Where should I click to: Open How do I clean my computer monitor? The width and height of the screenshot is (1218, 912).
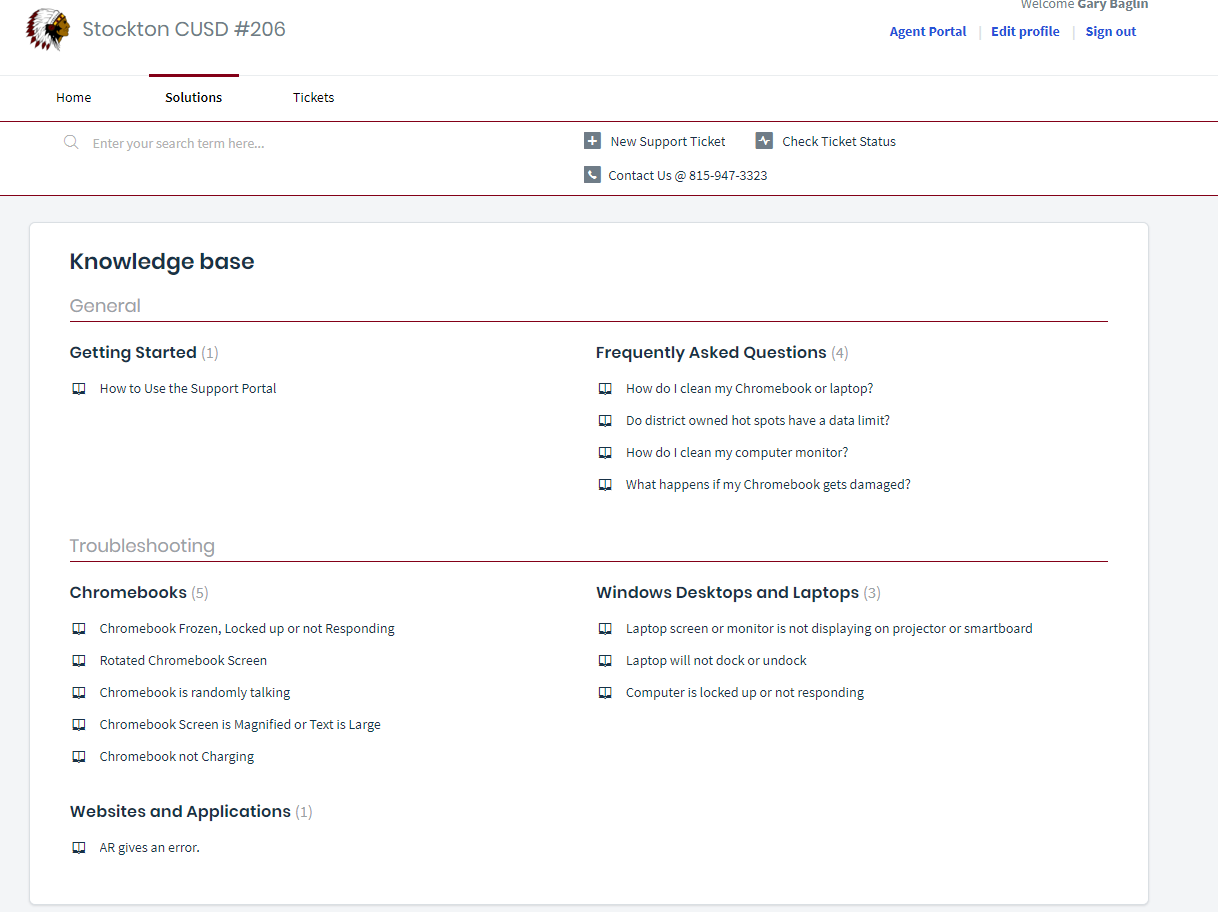tap(737, 452)
